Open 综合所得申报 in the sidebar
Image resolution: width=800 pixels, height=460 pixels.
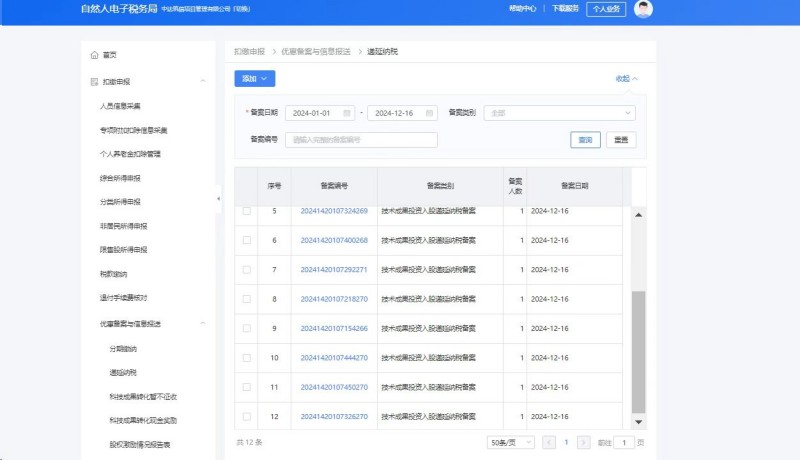[121, 178]
